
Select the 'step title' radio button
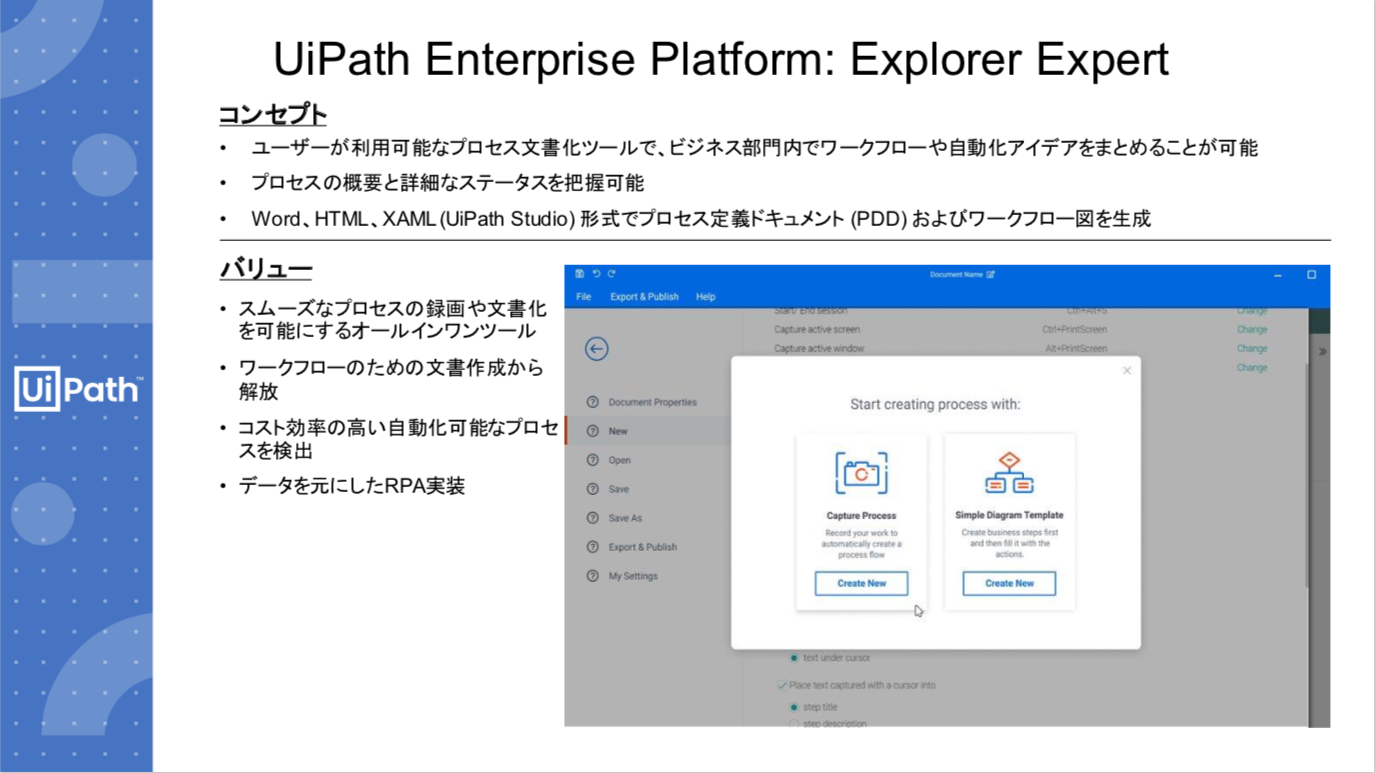(x=794, y=707)
